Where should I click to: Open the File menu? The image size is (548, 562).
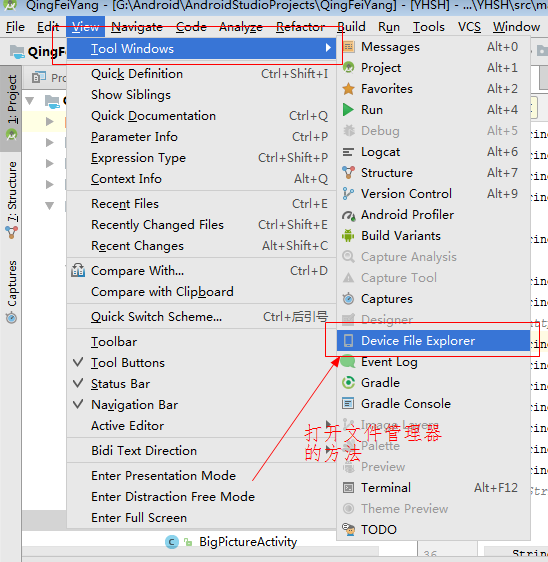tap(15, 27)
